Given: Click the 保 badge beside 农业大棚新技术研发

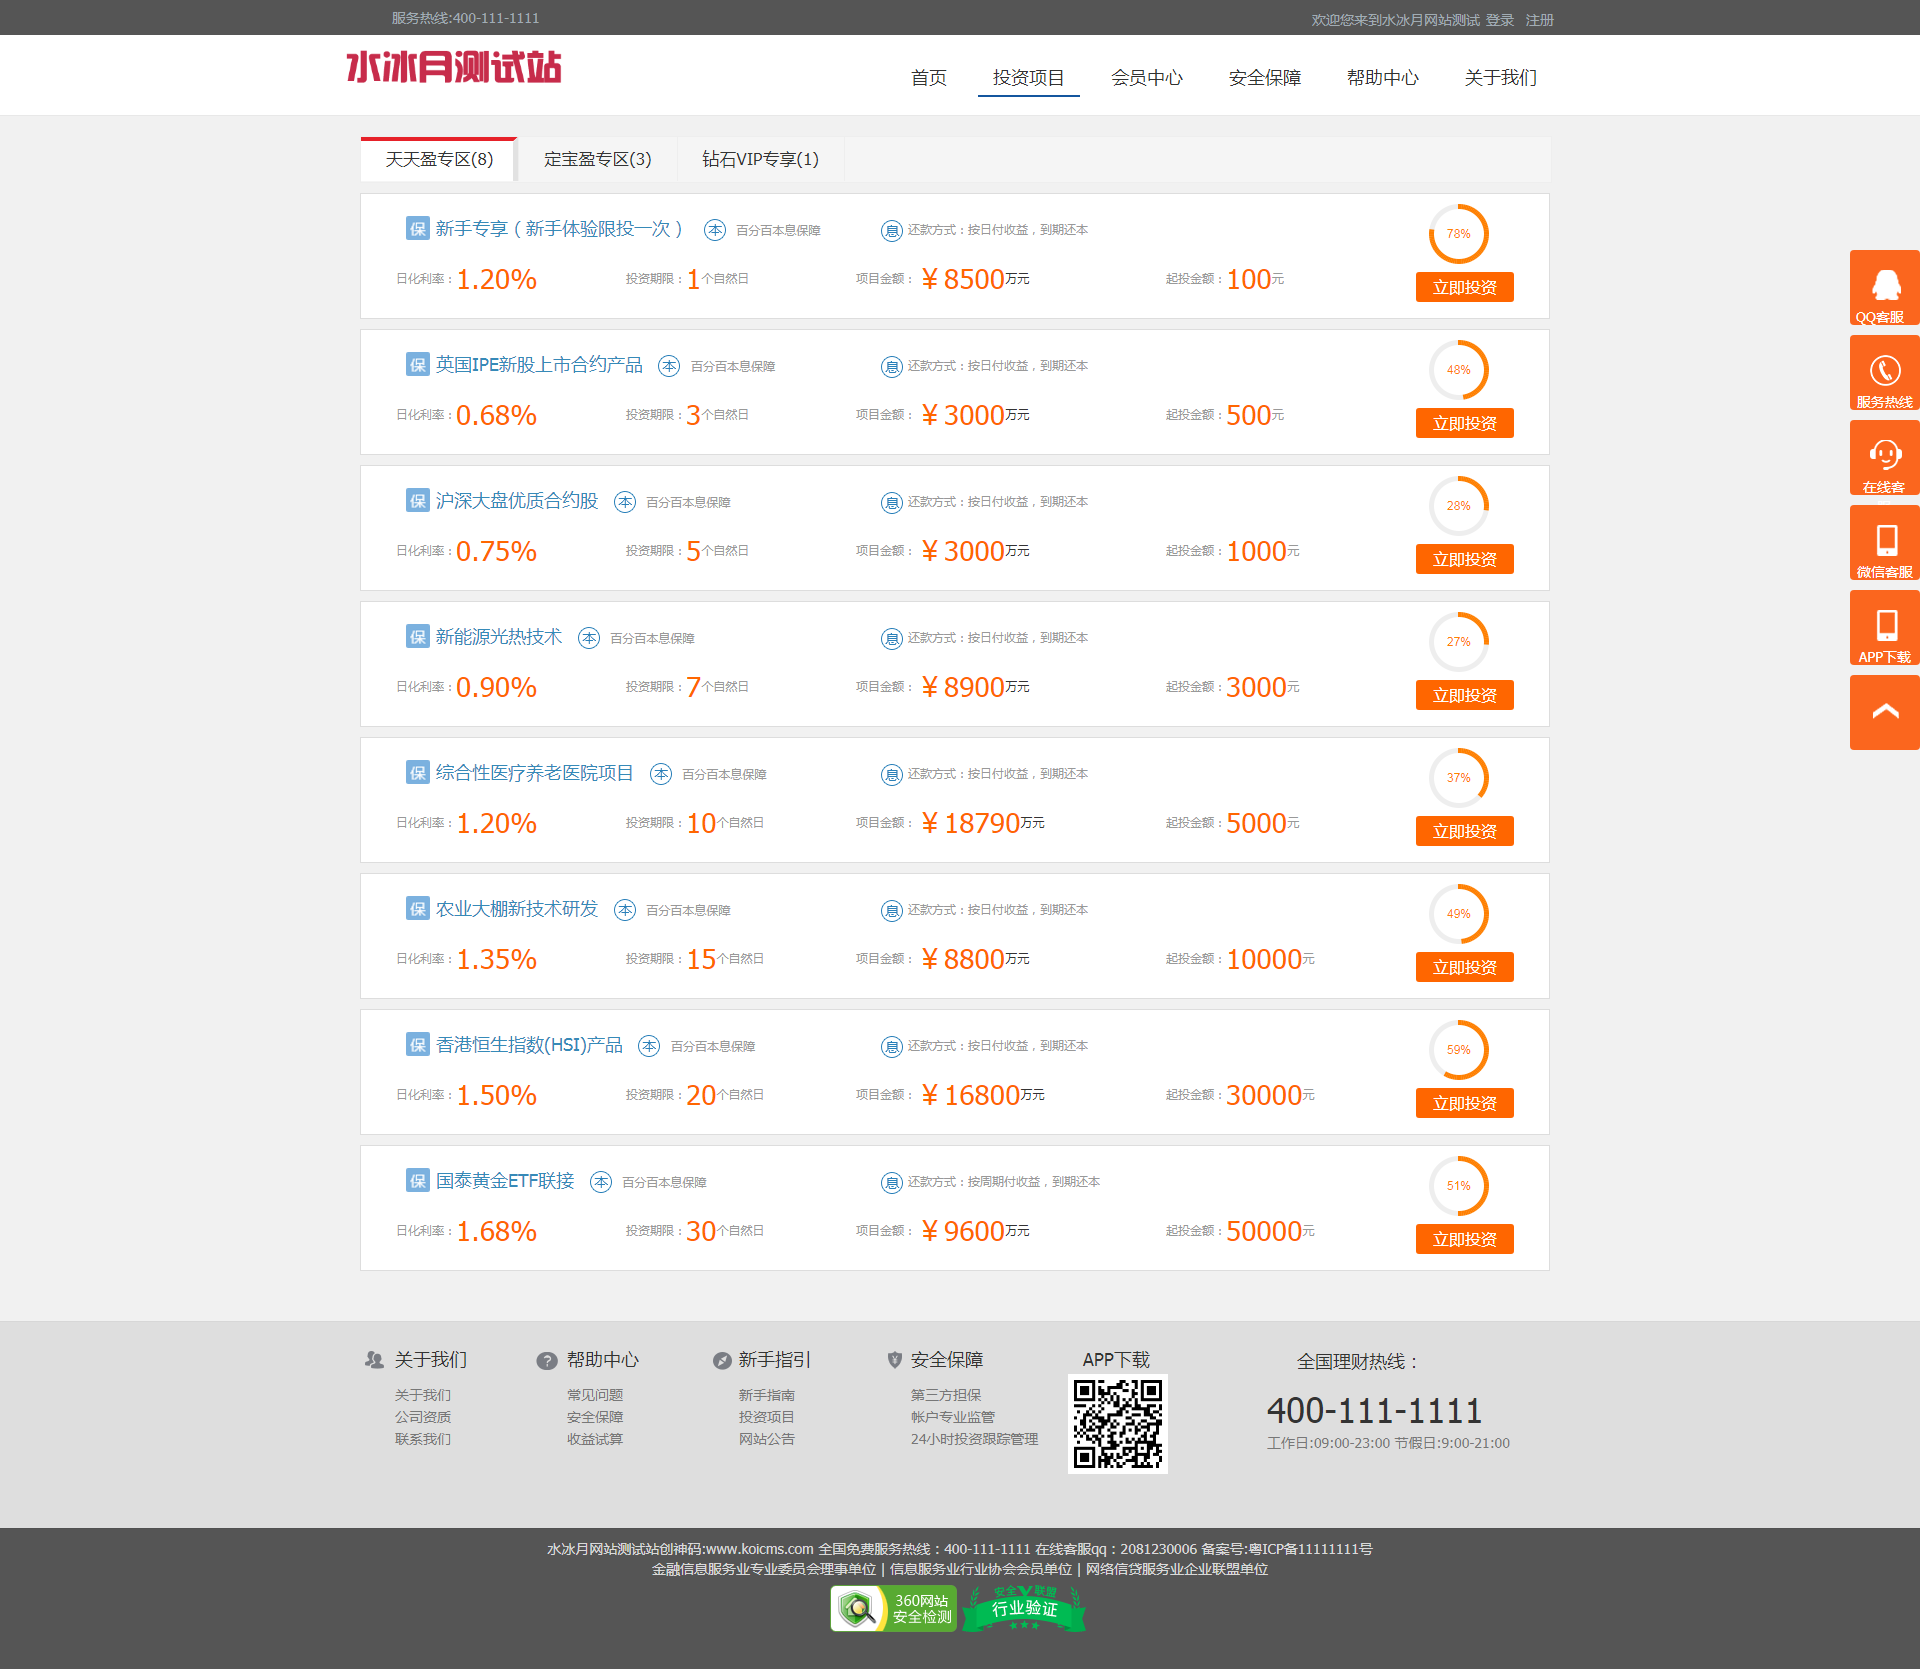Looking at the screenshot, I should [x=417, y=908].
